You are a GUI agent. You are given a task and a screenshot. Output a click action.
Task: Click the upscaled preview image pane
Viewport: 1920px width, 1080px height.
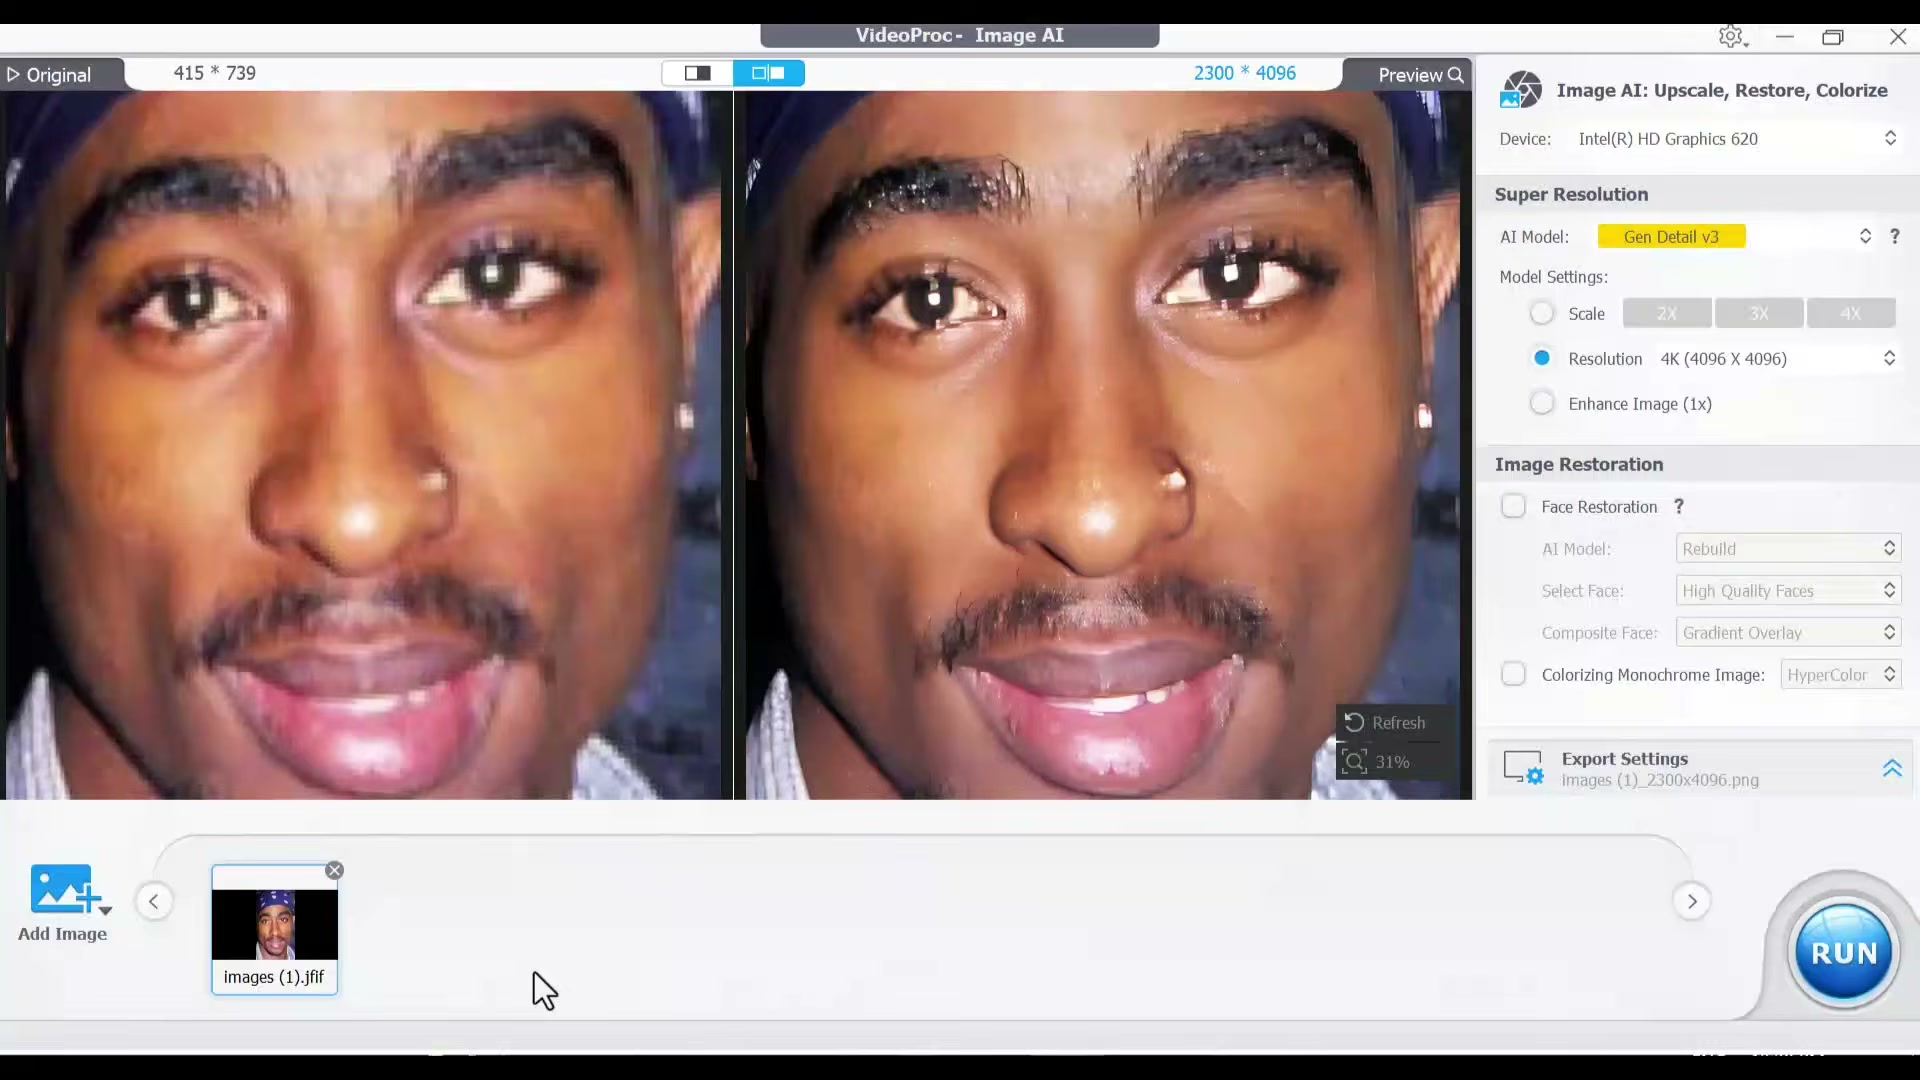[x=1104, y=445]
